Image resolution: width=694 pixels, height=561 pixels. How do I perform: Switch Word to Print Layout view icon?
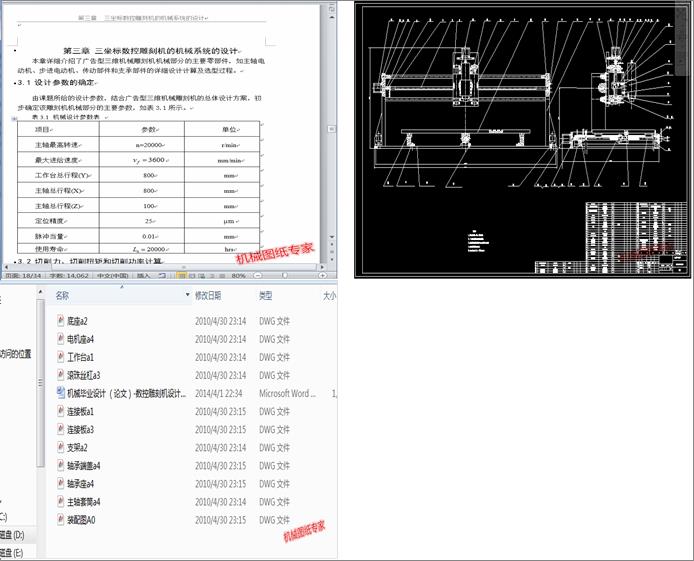(x=181, y=276)
